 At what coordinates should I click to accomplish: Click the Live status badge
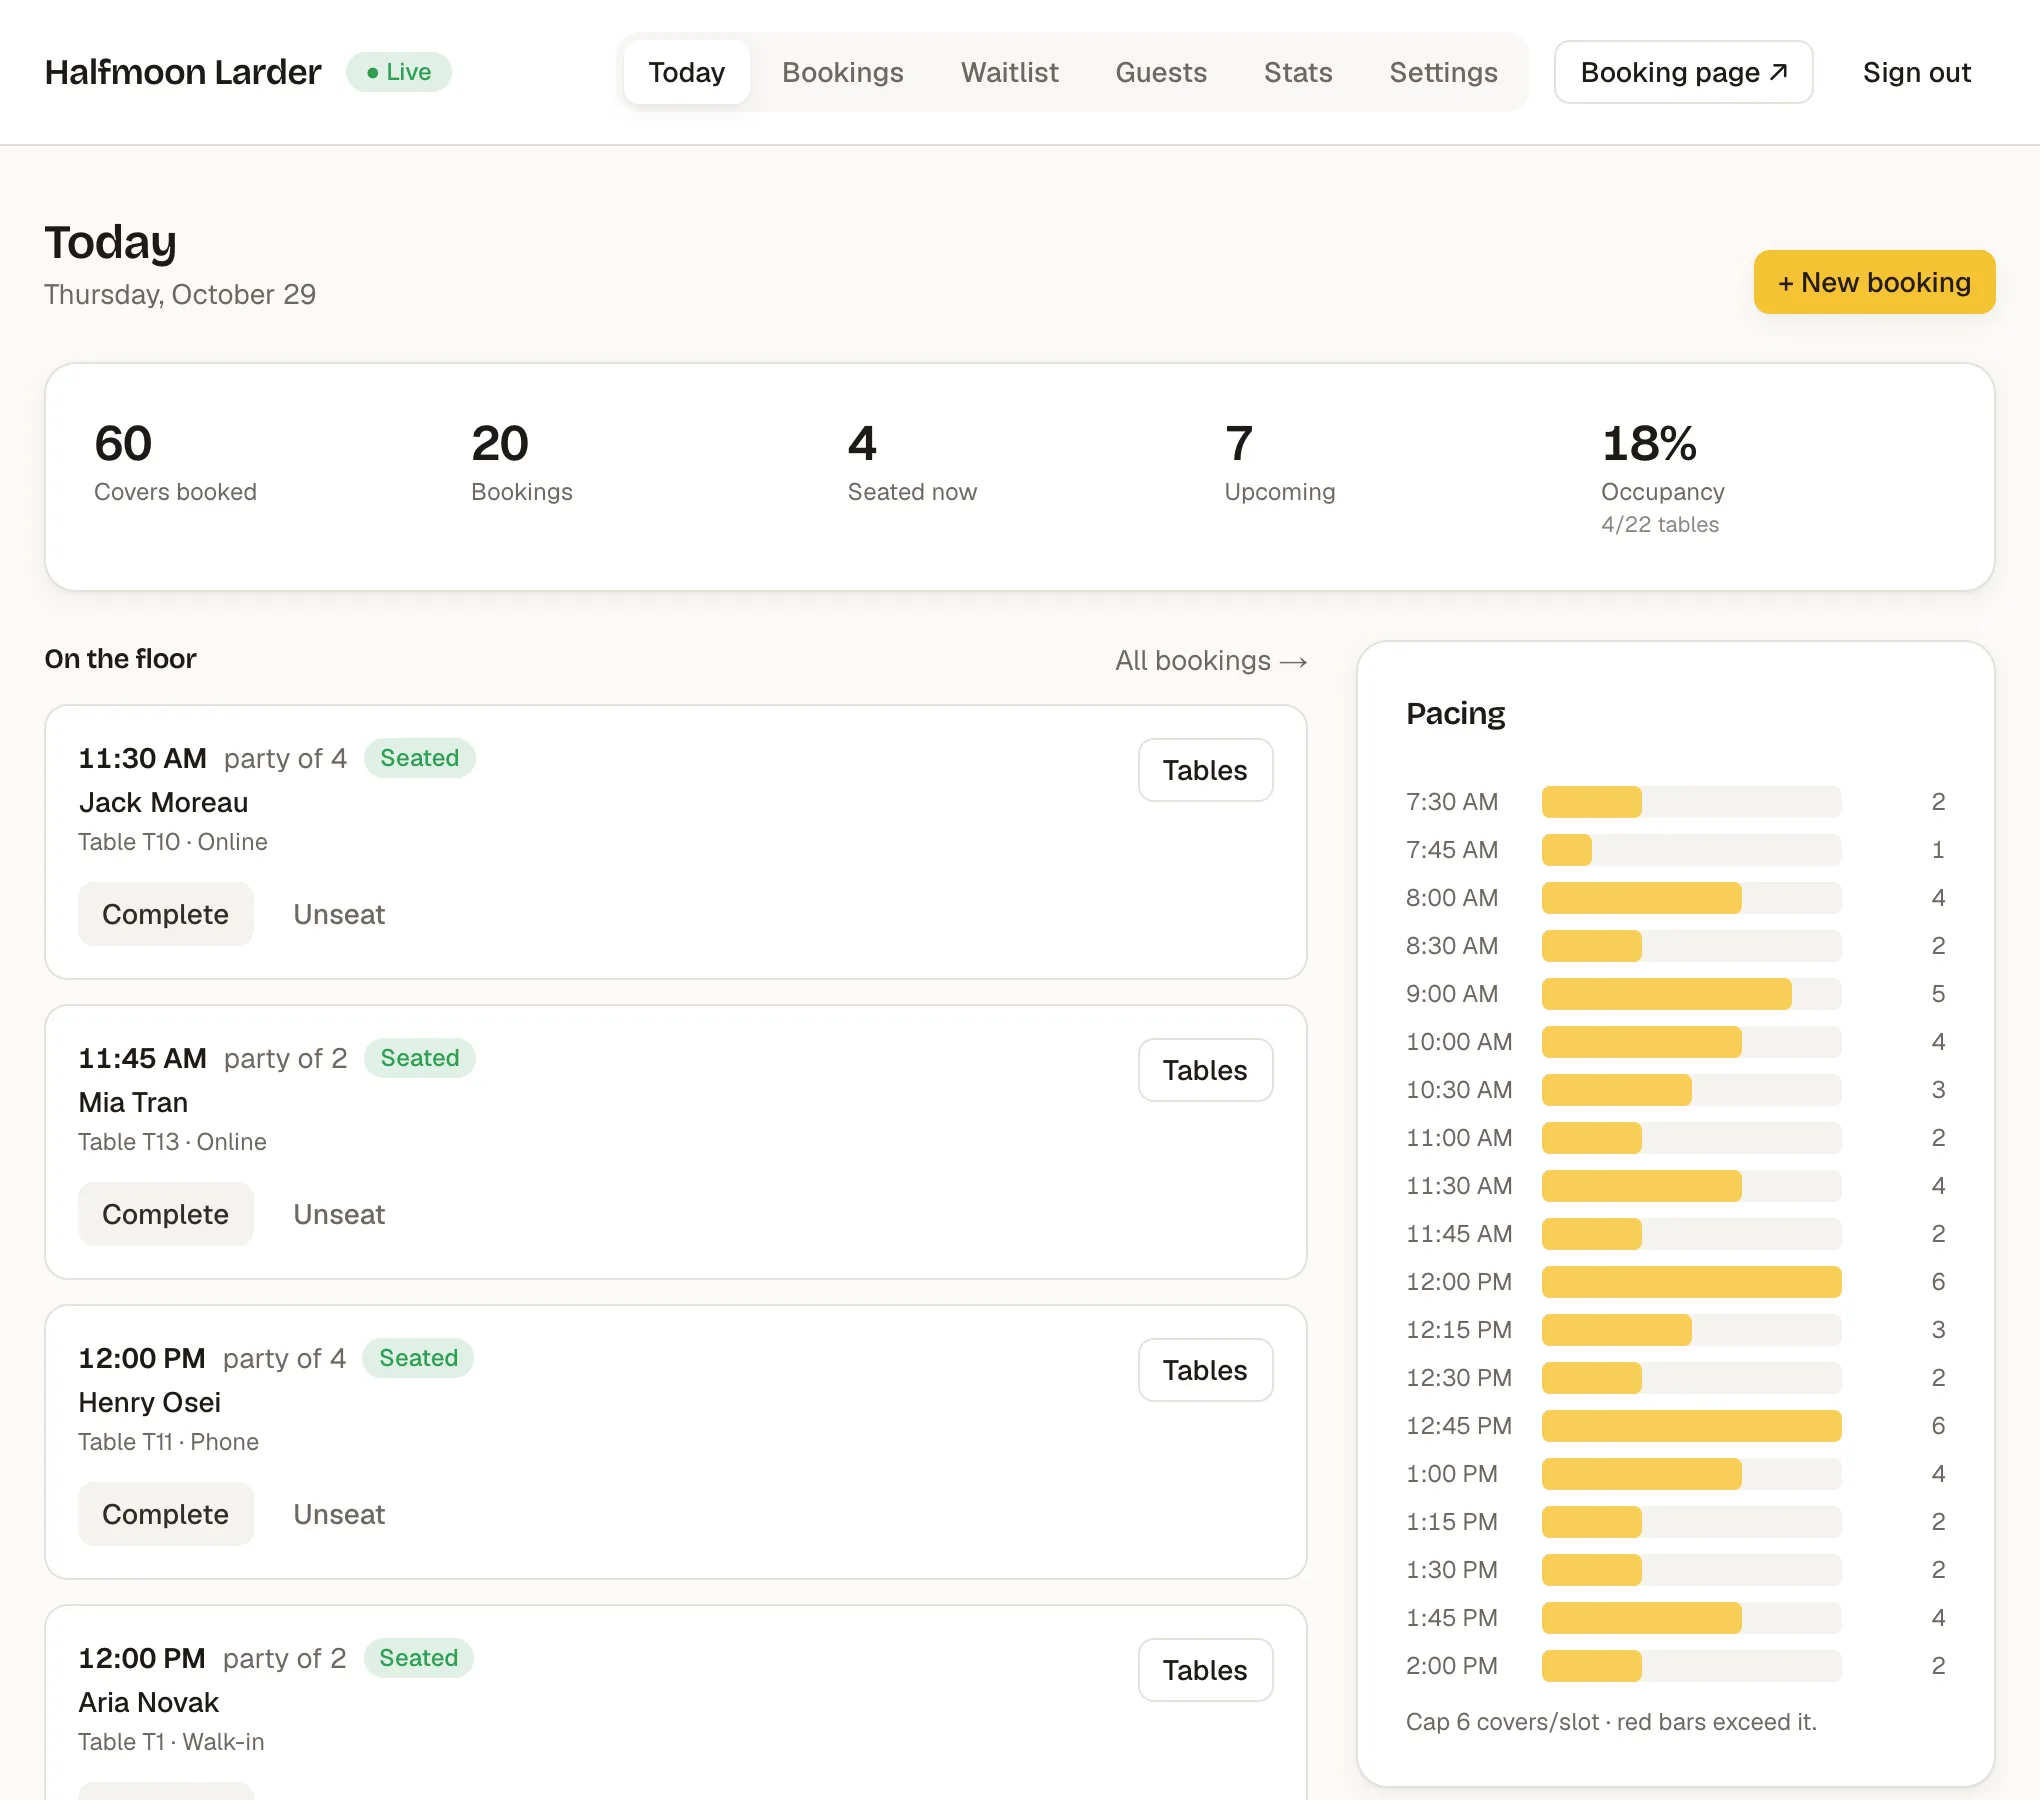coord(398,72)
